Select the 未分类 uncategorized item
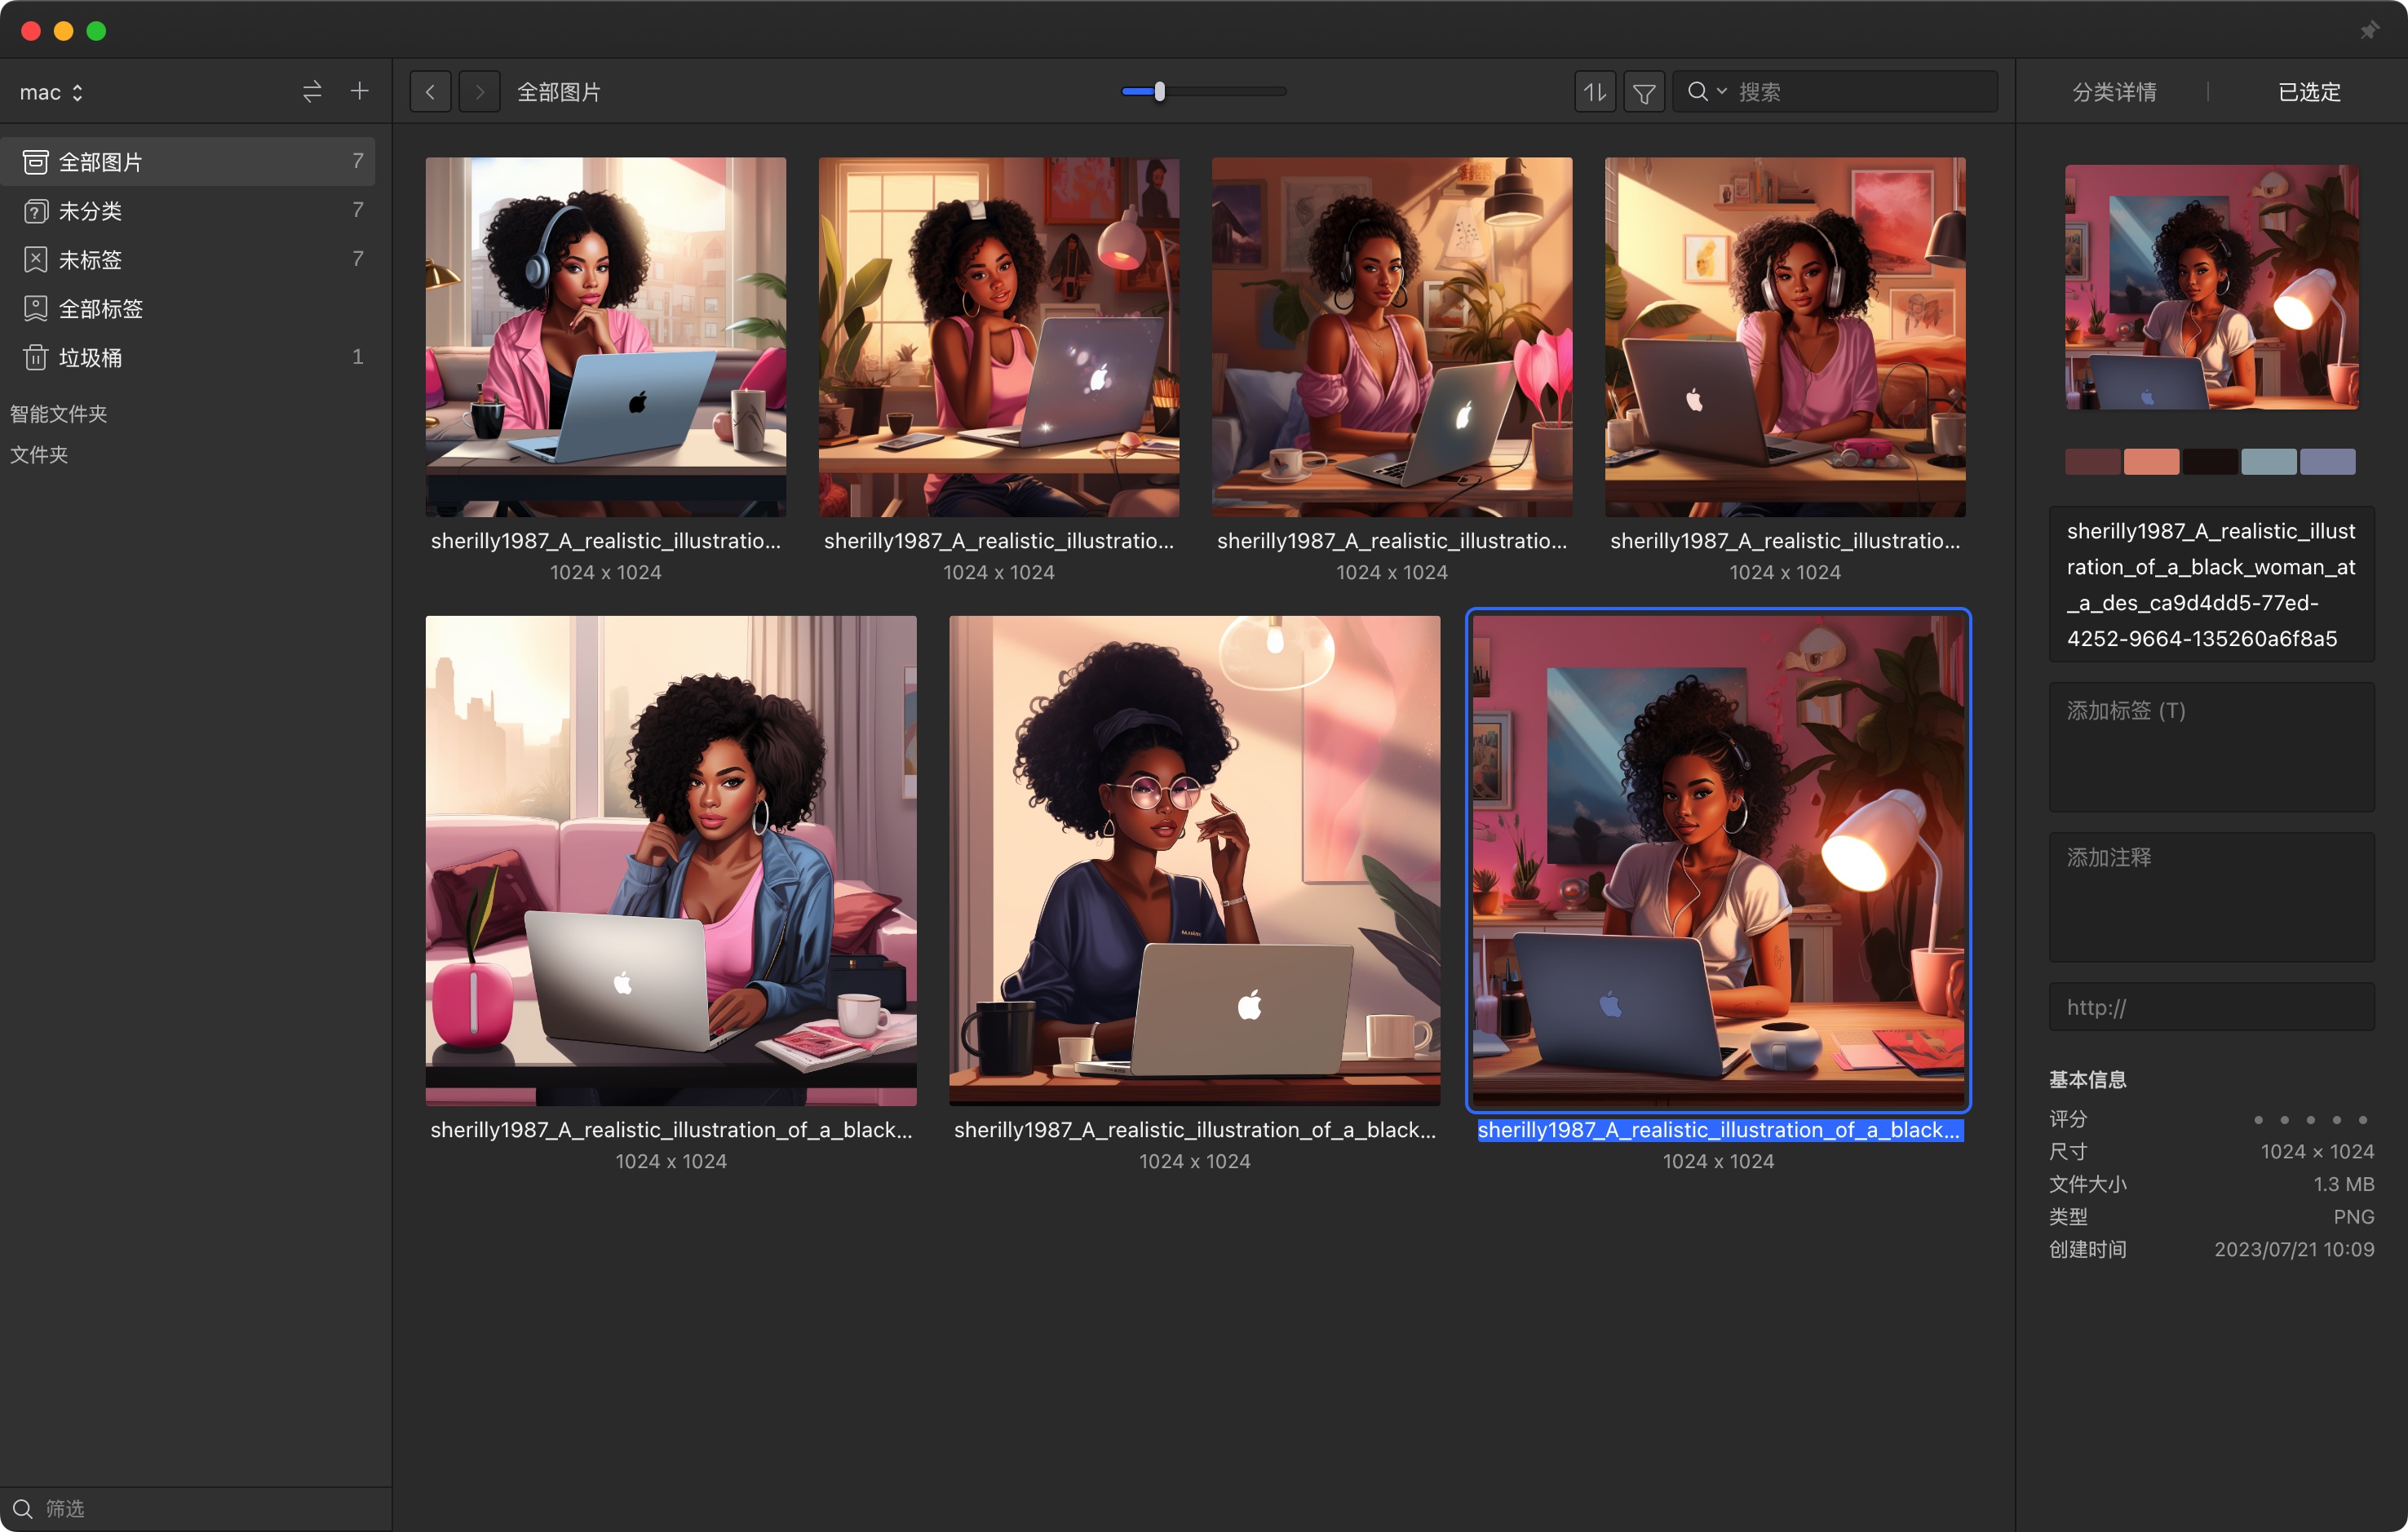The height and width of the screenshot is (1532, 2408). (90, 210)
